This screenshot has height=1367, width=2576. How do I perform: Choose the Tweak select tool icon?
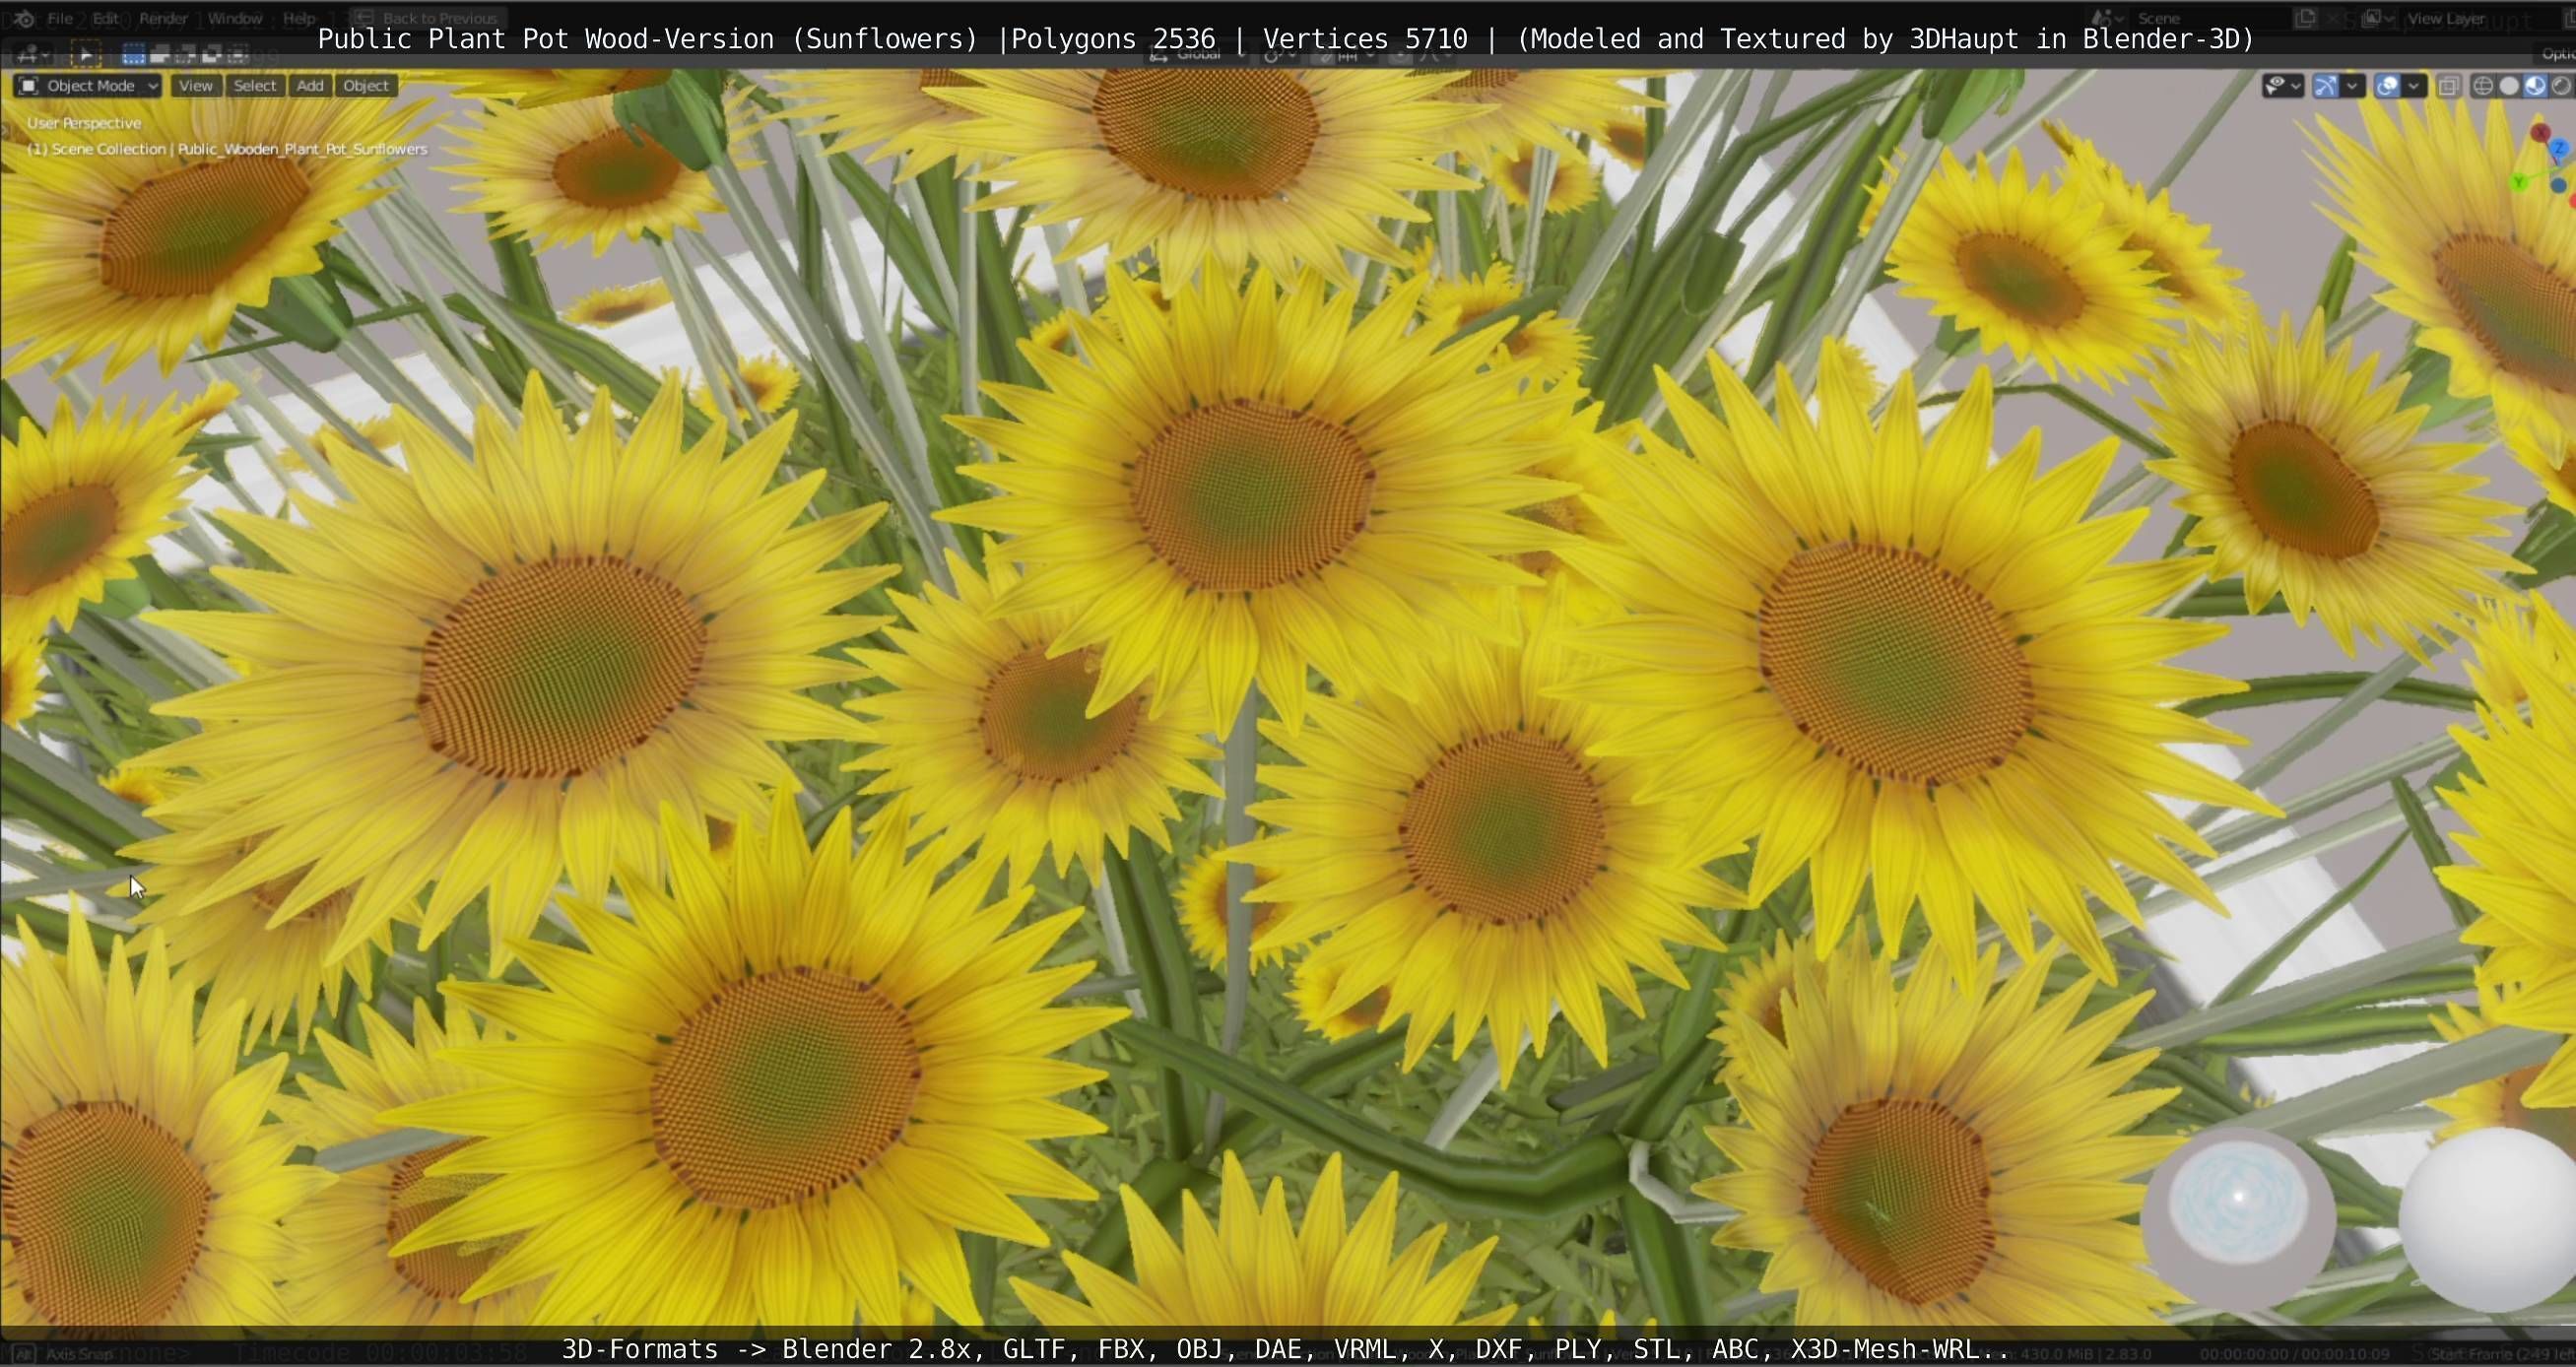click(x=86, y=54)
